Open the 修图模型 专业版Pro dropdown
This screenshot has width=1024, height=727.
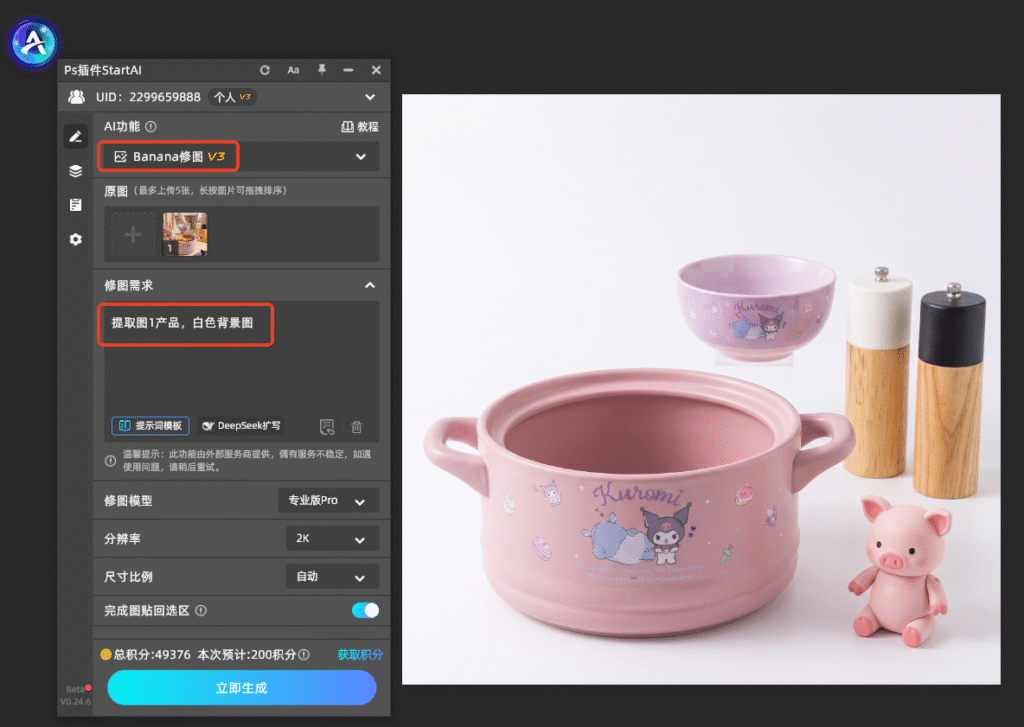click(328, 500)
